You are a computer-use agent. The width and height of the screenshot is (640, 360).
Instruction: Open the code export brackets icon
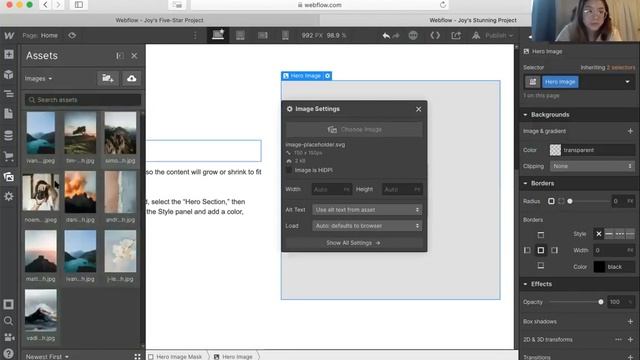435,36
